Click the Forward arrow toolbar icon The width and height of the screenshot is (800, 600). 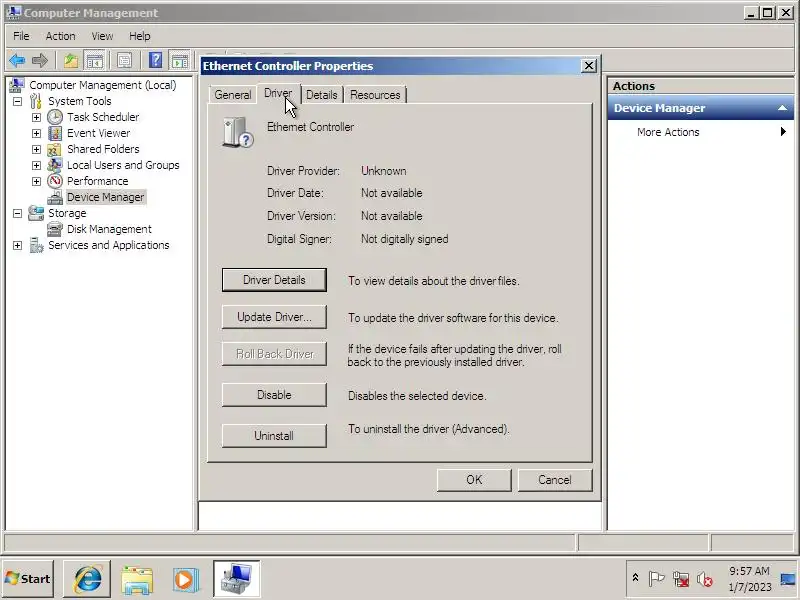pos(40,61)
